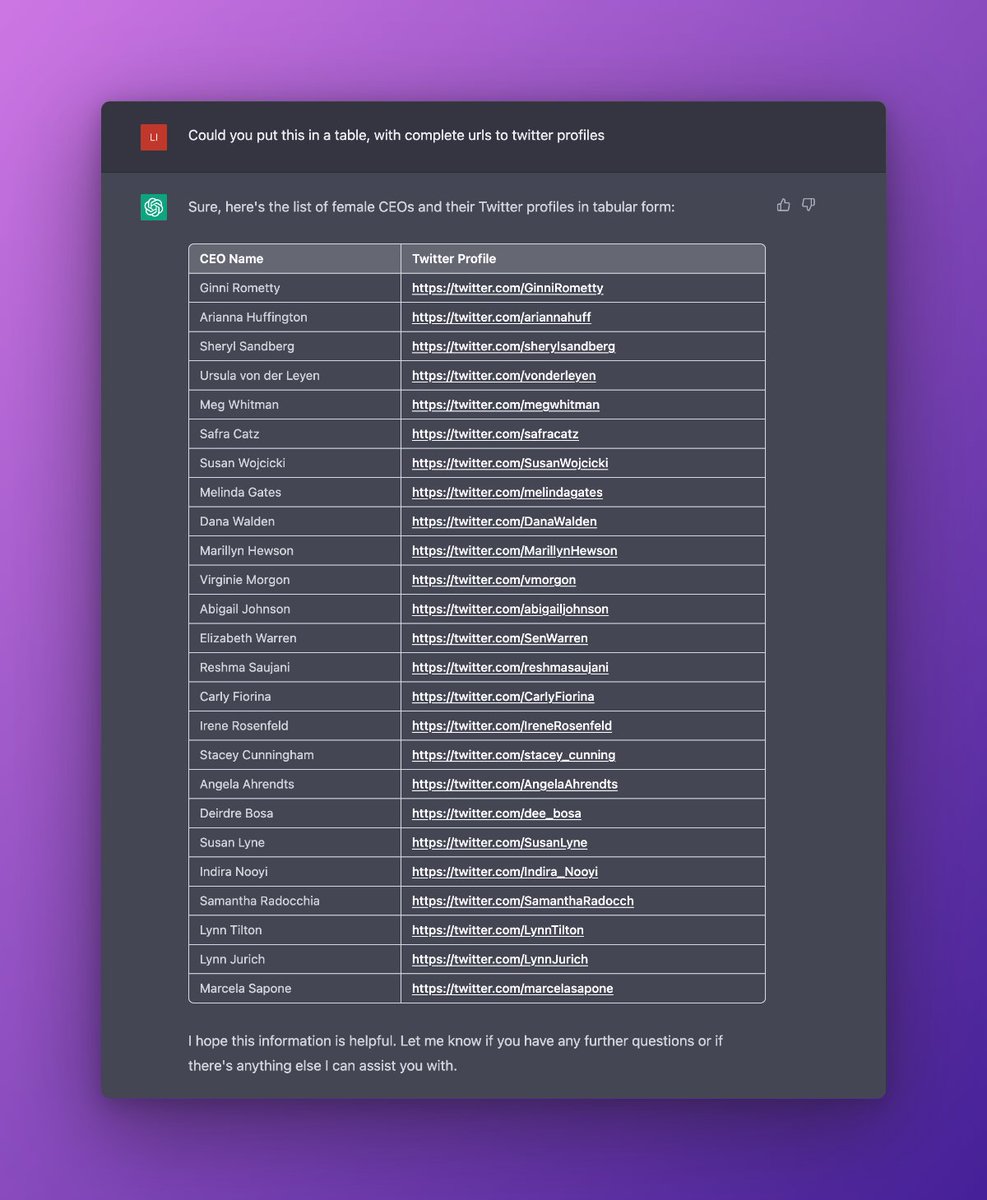Image resolution: width=987 pixels, height=1200 pixels.
Task: Open the vmorgon Twitter link
Action: (x=494, y=579)
